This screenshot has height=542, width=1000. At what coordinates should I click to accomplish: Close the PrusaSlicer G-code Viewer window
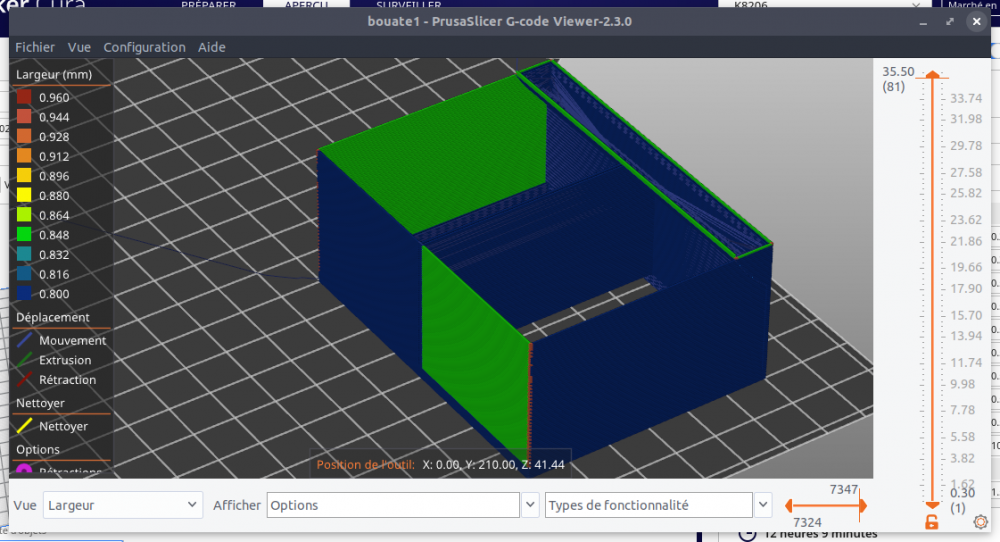976,22
